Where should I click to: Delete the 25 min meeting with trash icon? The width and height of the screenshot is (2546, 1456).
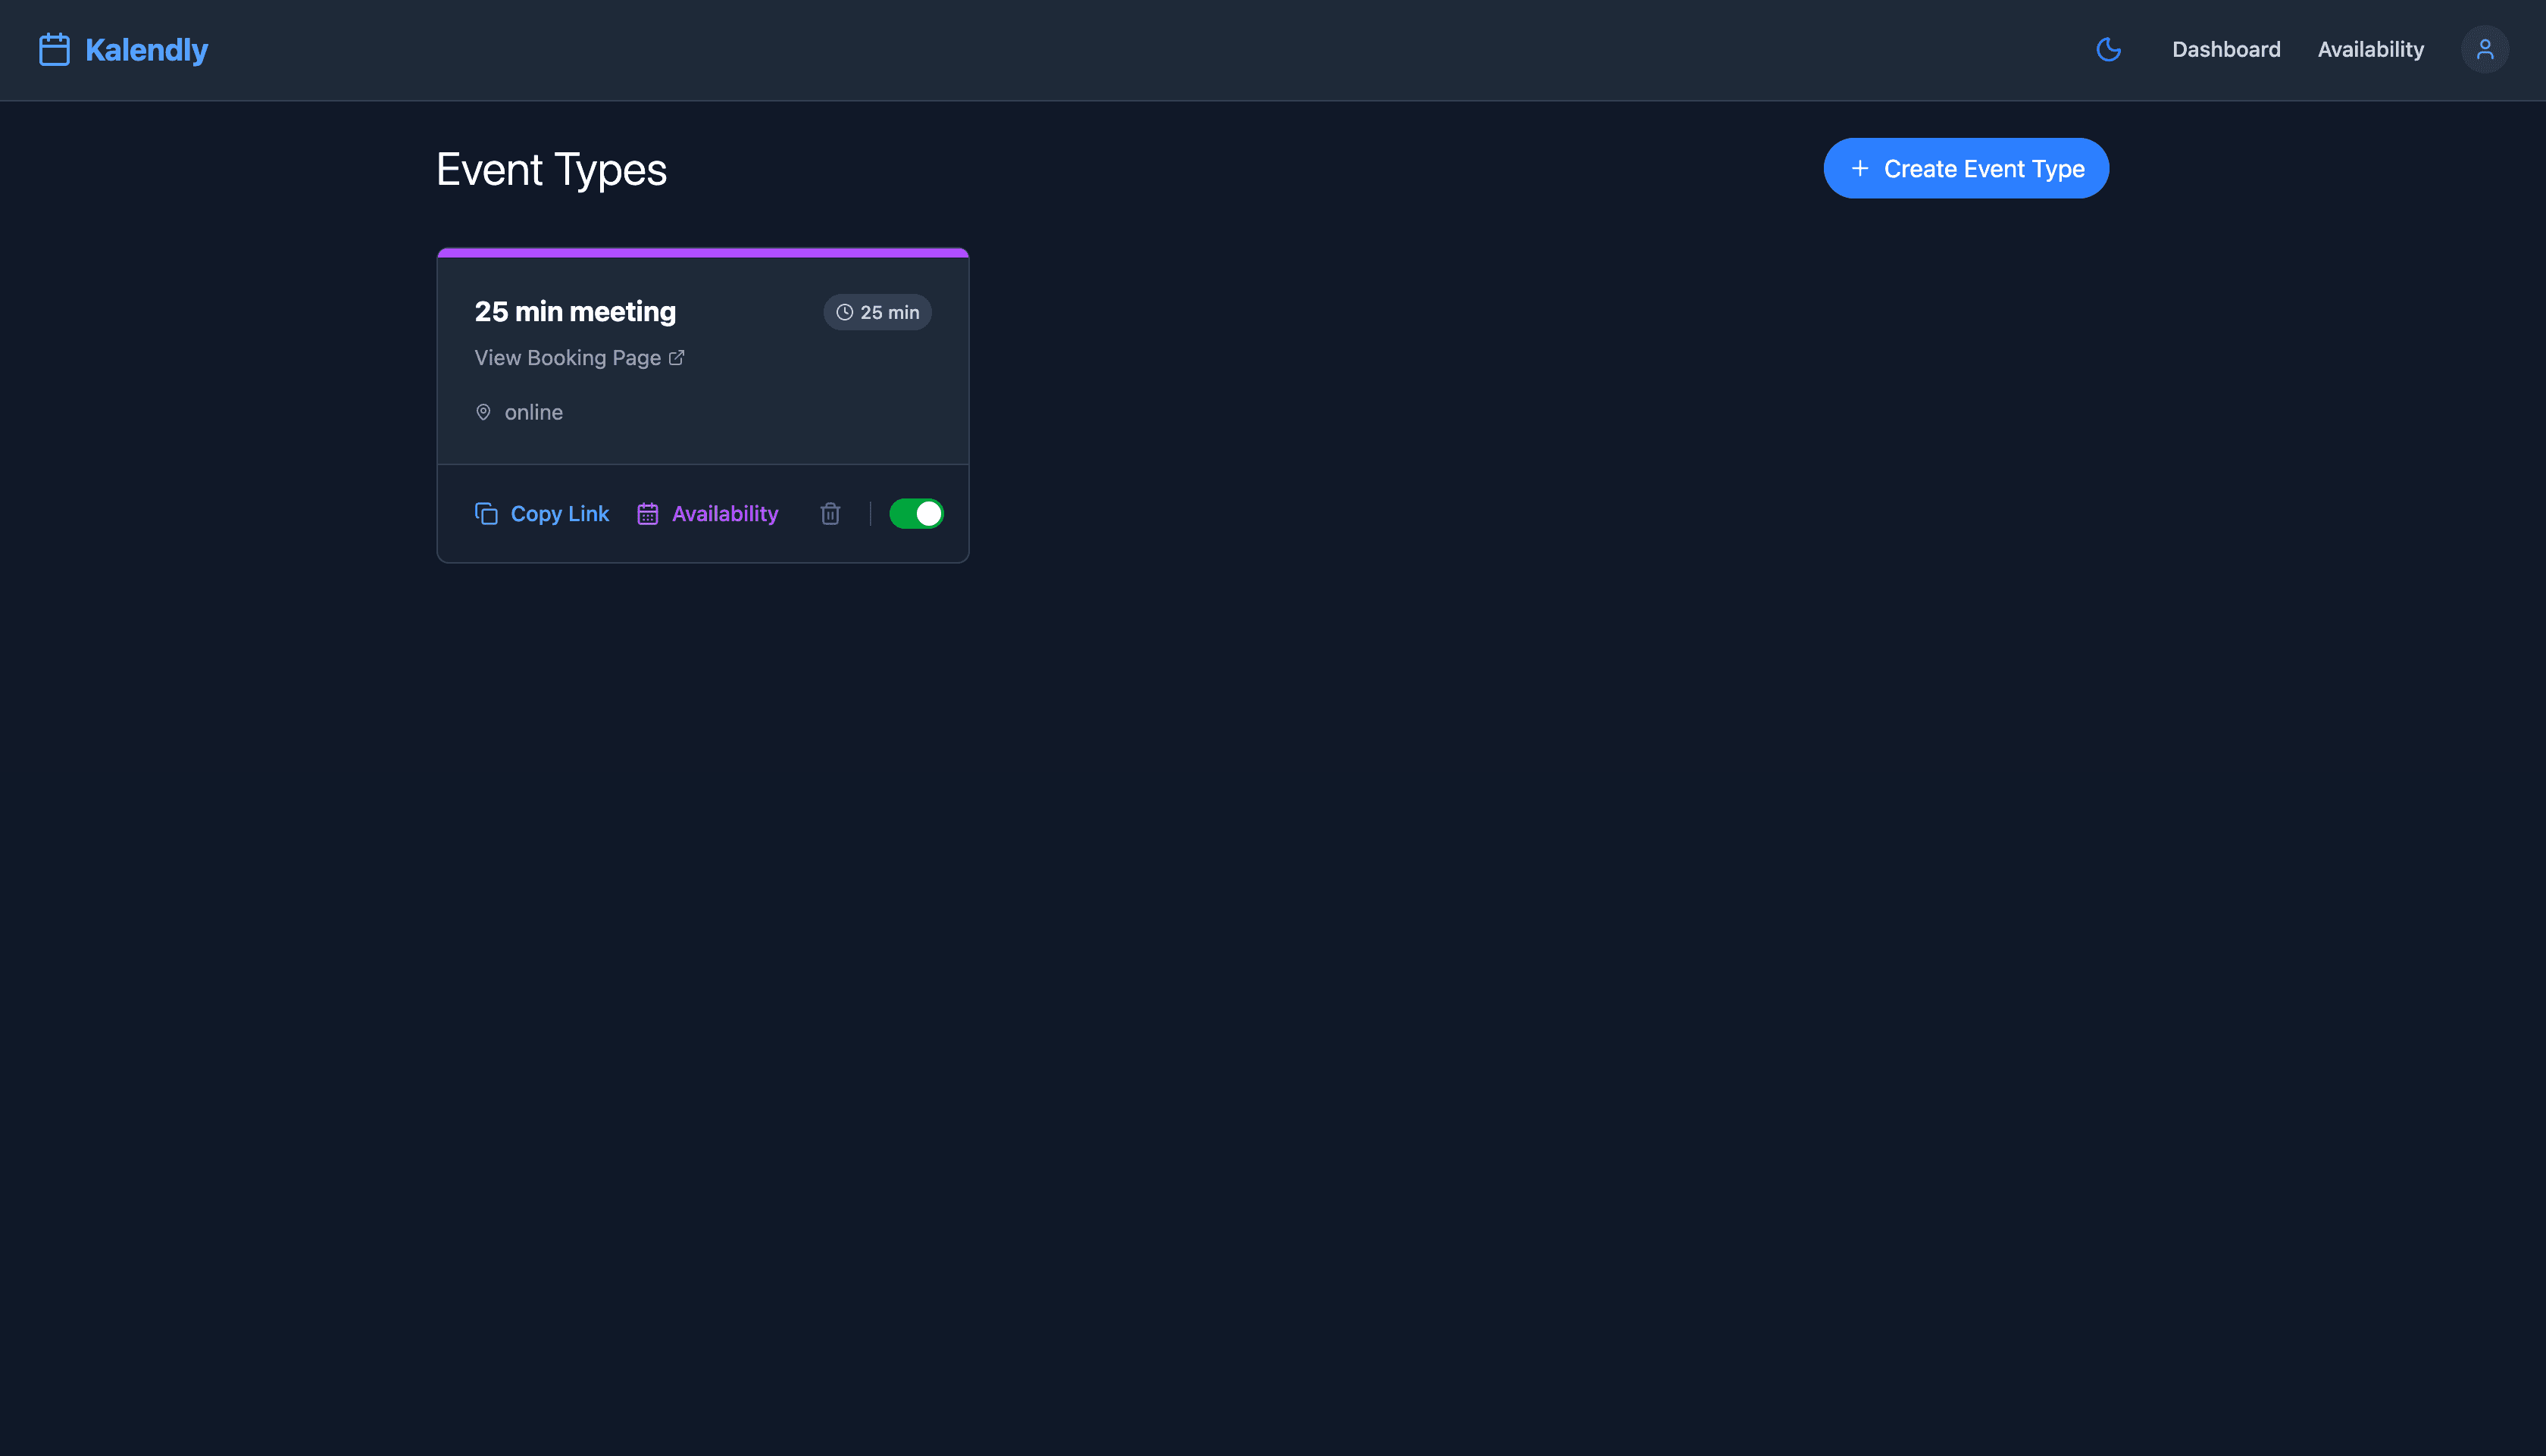[830, 513]
